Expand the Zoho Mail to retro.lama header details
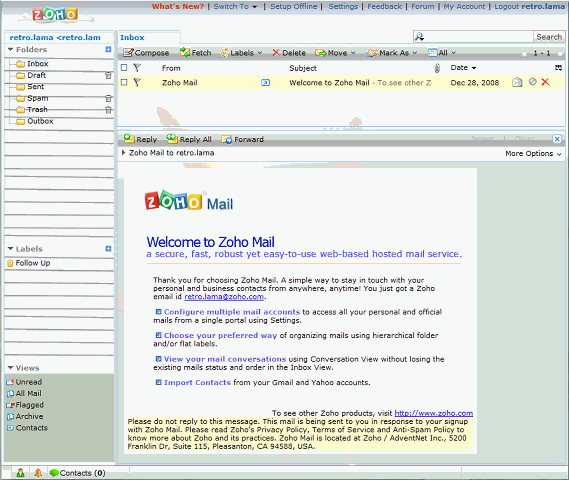The image size is (569, 480). (x=123, y=153)
